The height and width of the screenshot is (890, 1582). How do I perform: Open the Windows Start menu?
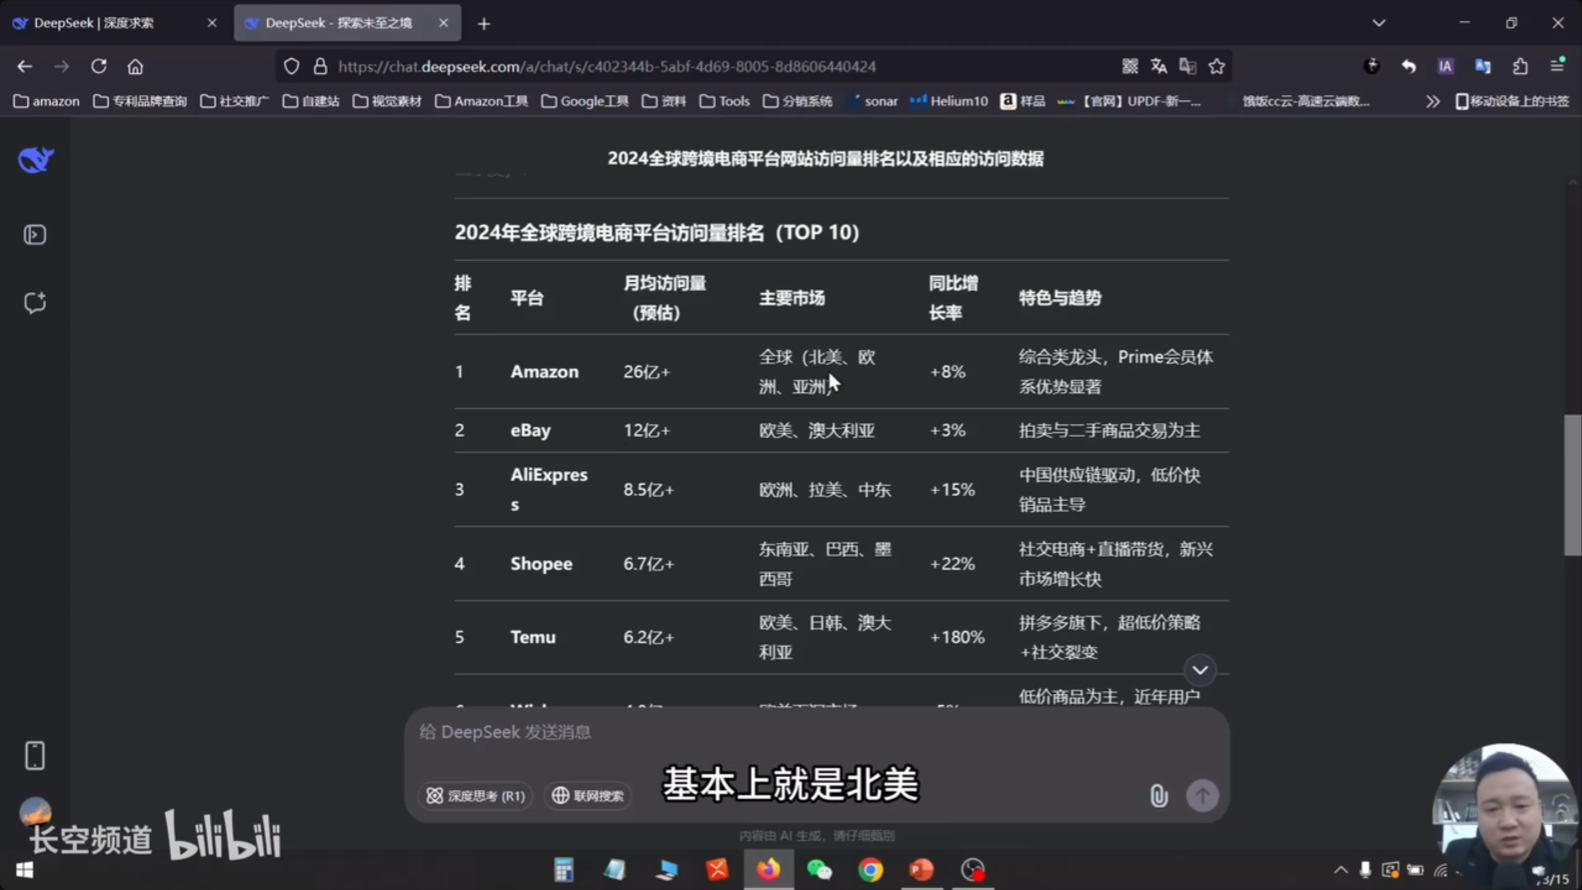coord(25,870)
